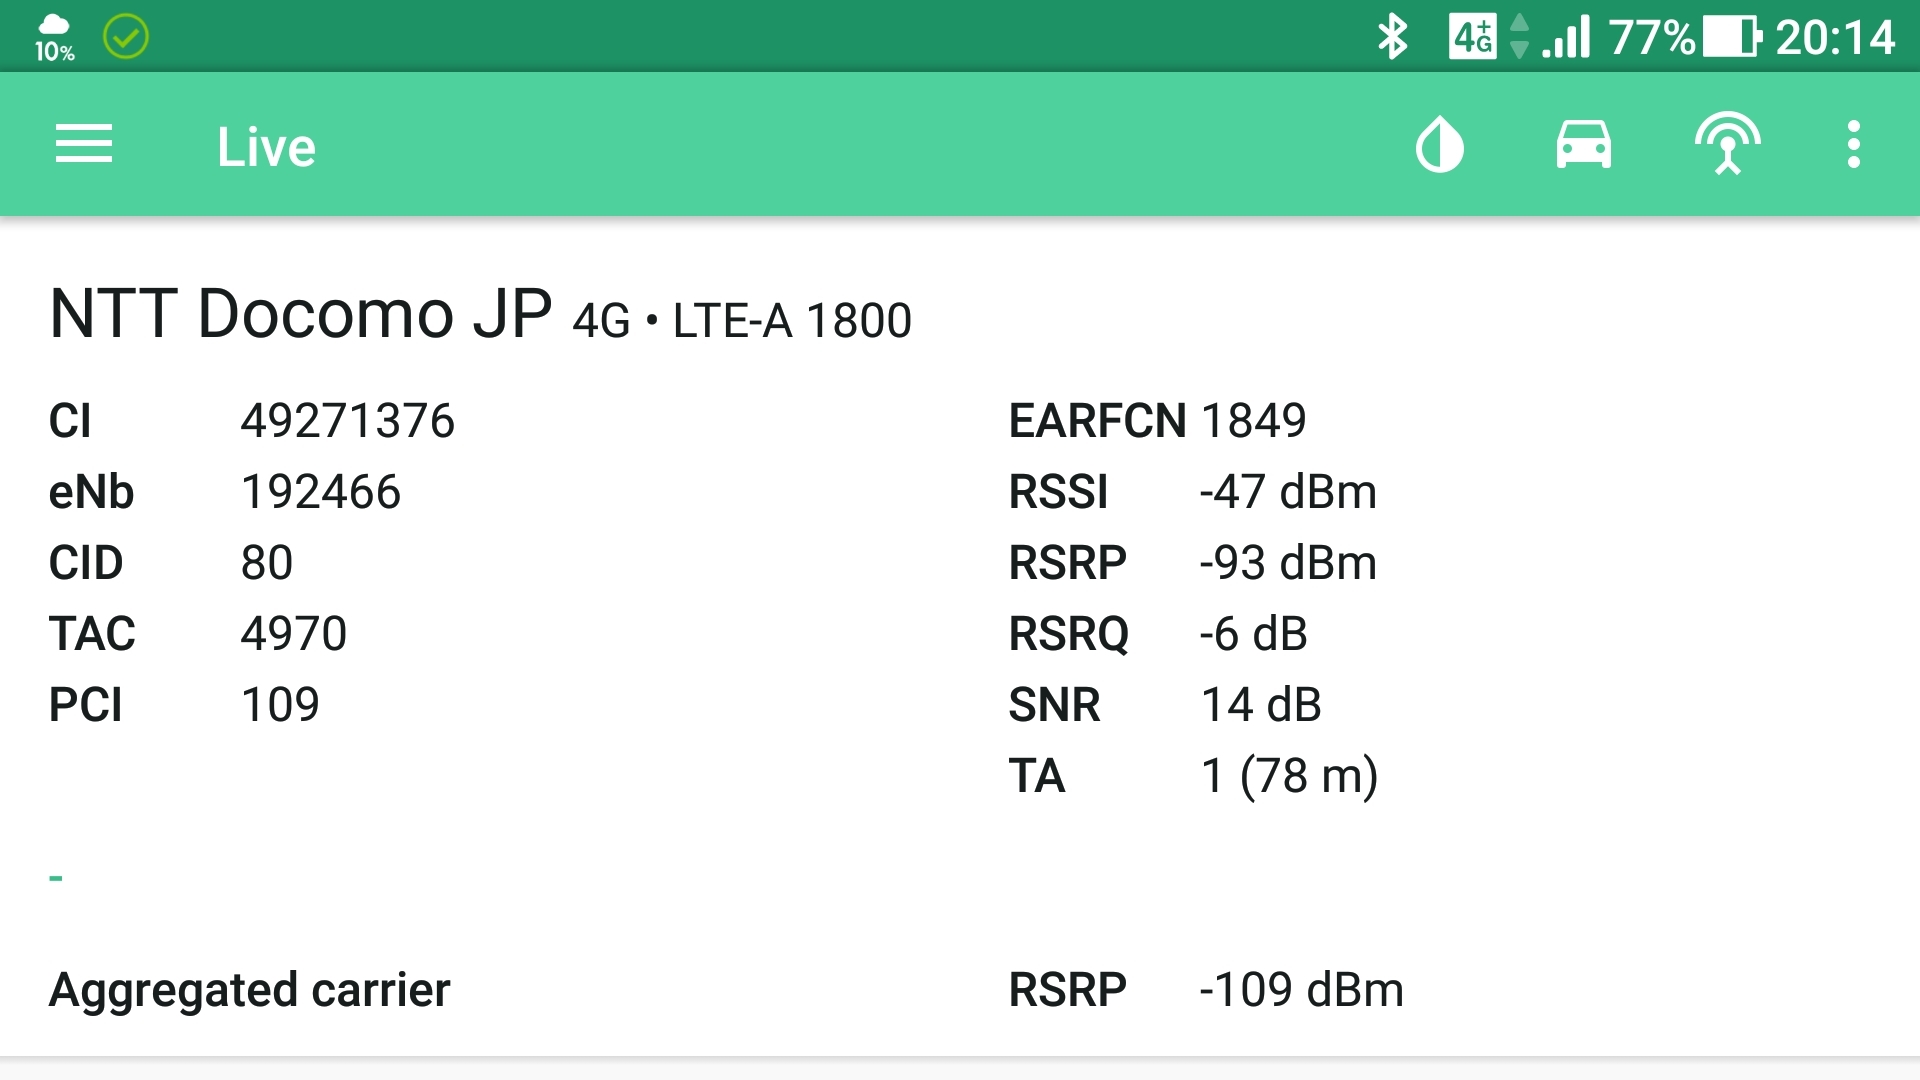
Task: Tap the 20:14 clock in status bar
Action: click(1835, 37)
